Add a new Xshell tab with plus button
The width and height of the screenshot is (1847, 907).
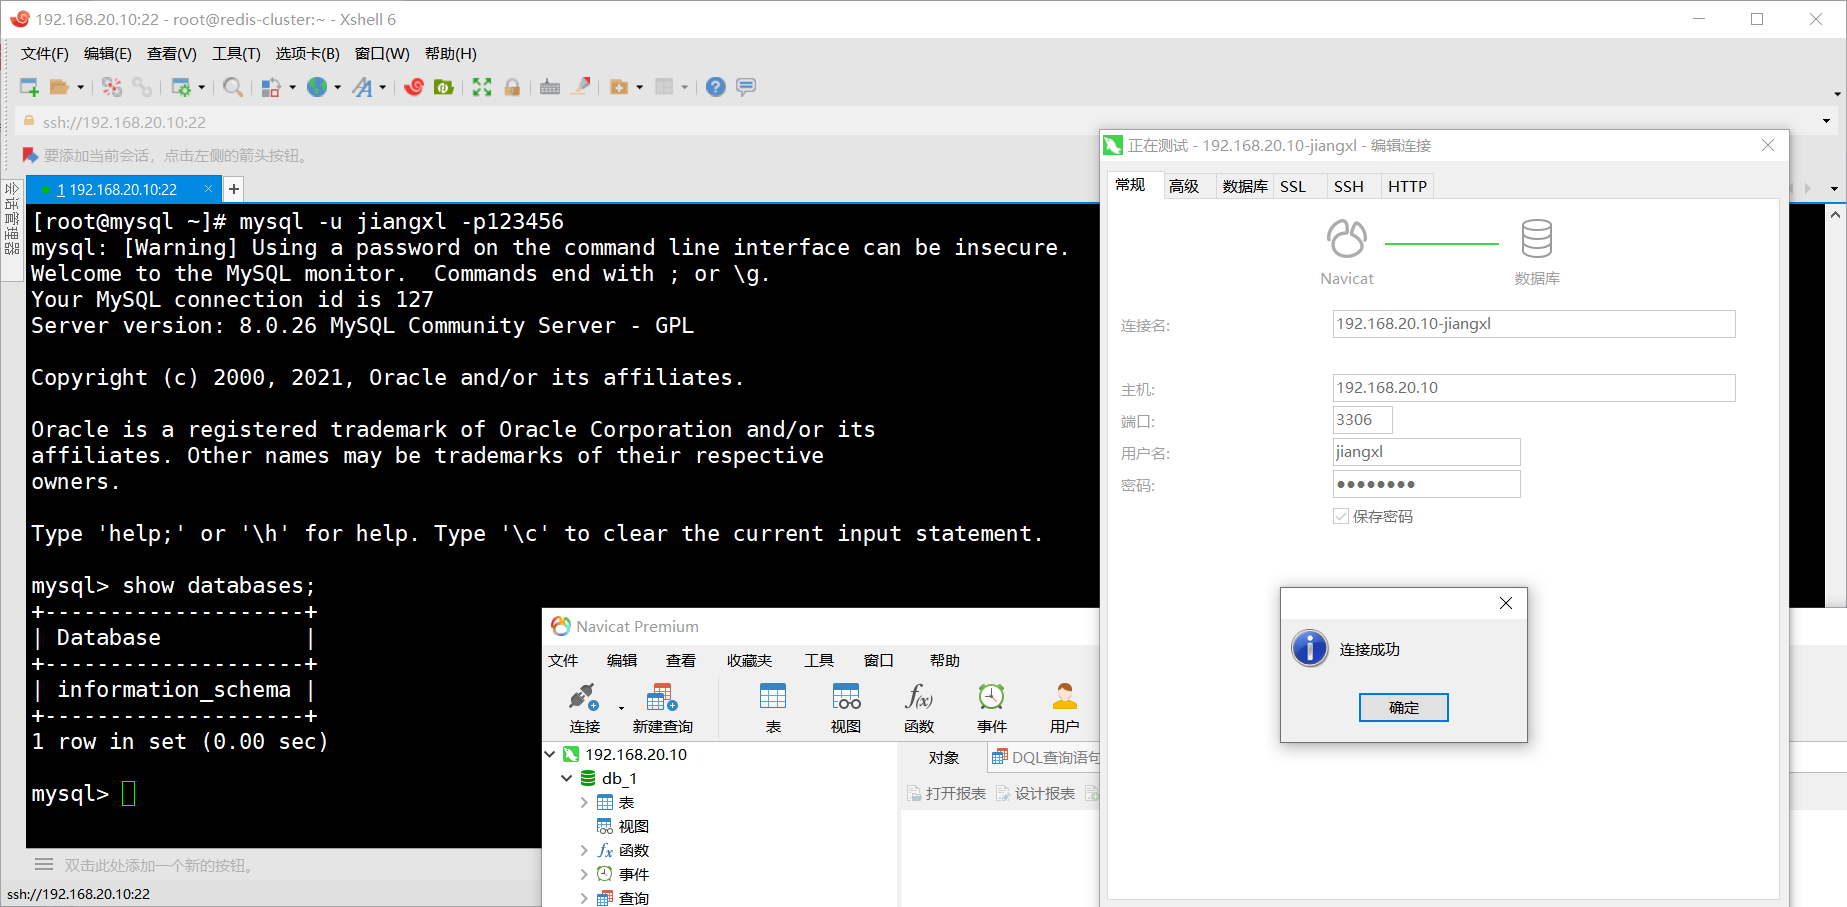coord(234,189)
